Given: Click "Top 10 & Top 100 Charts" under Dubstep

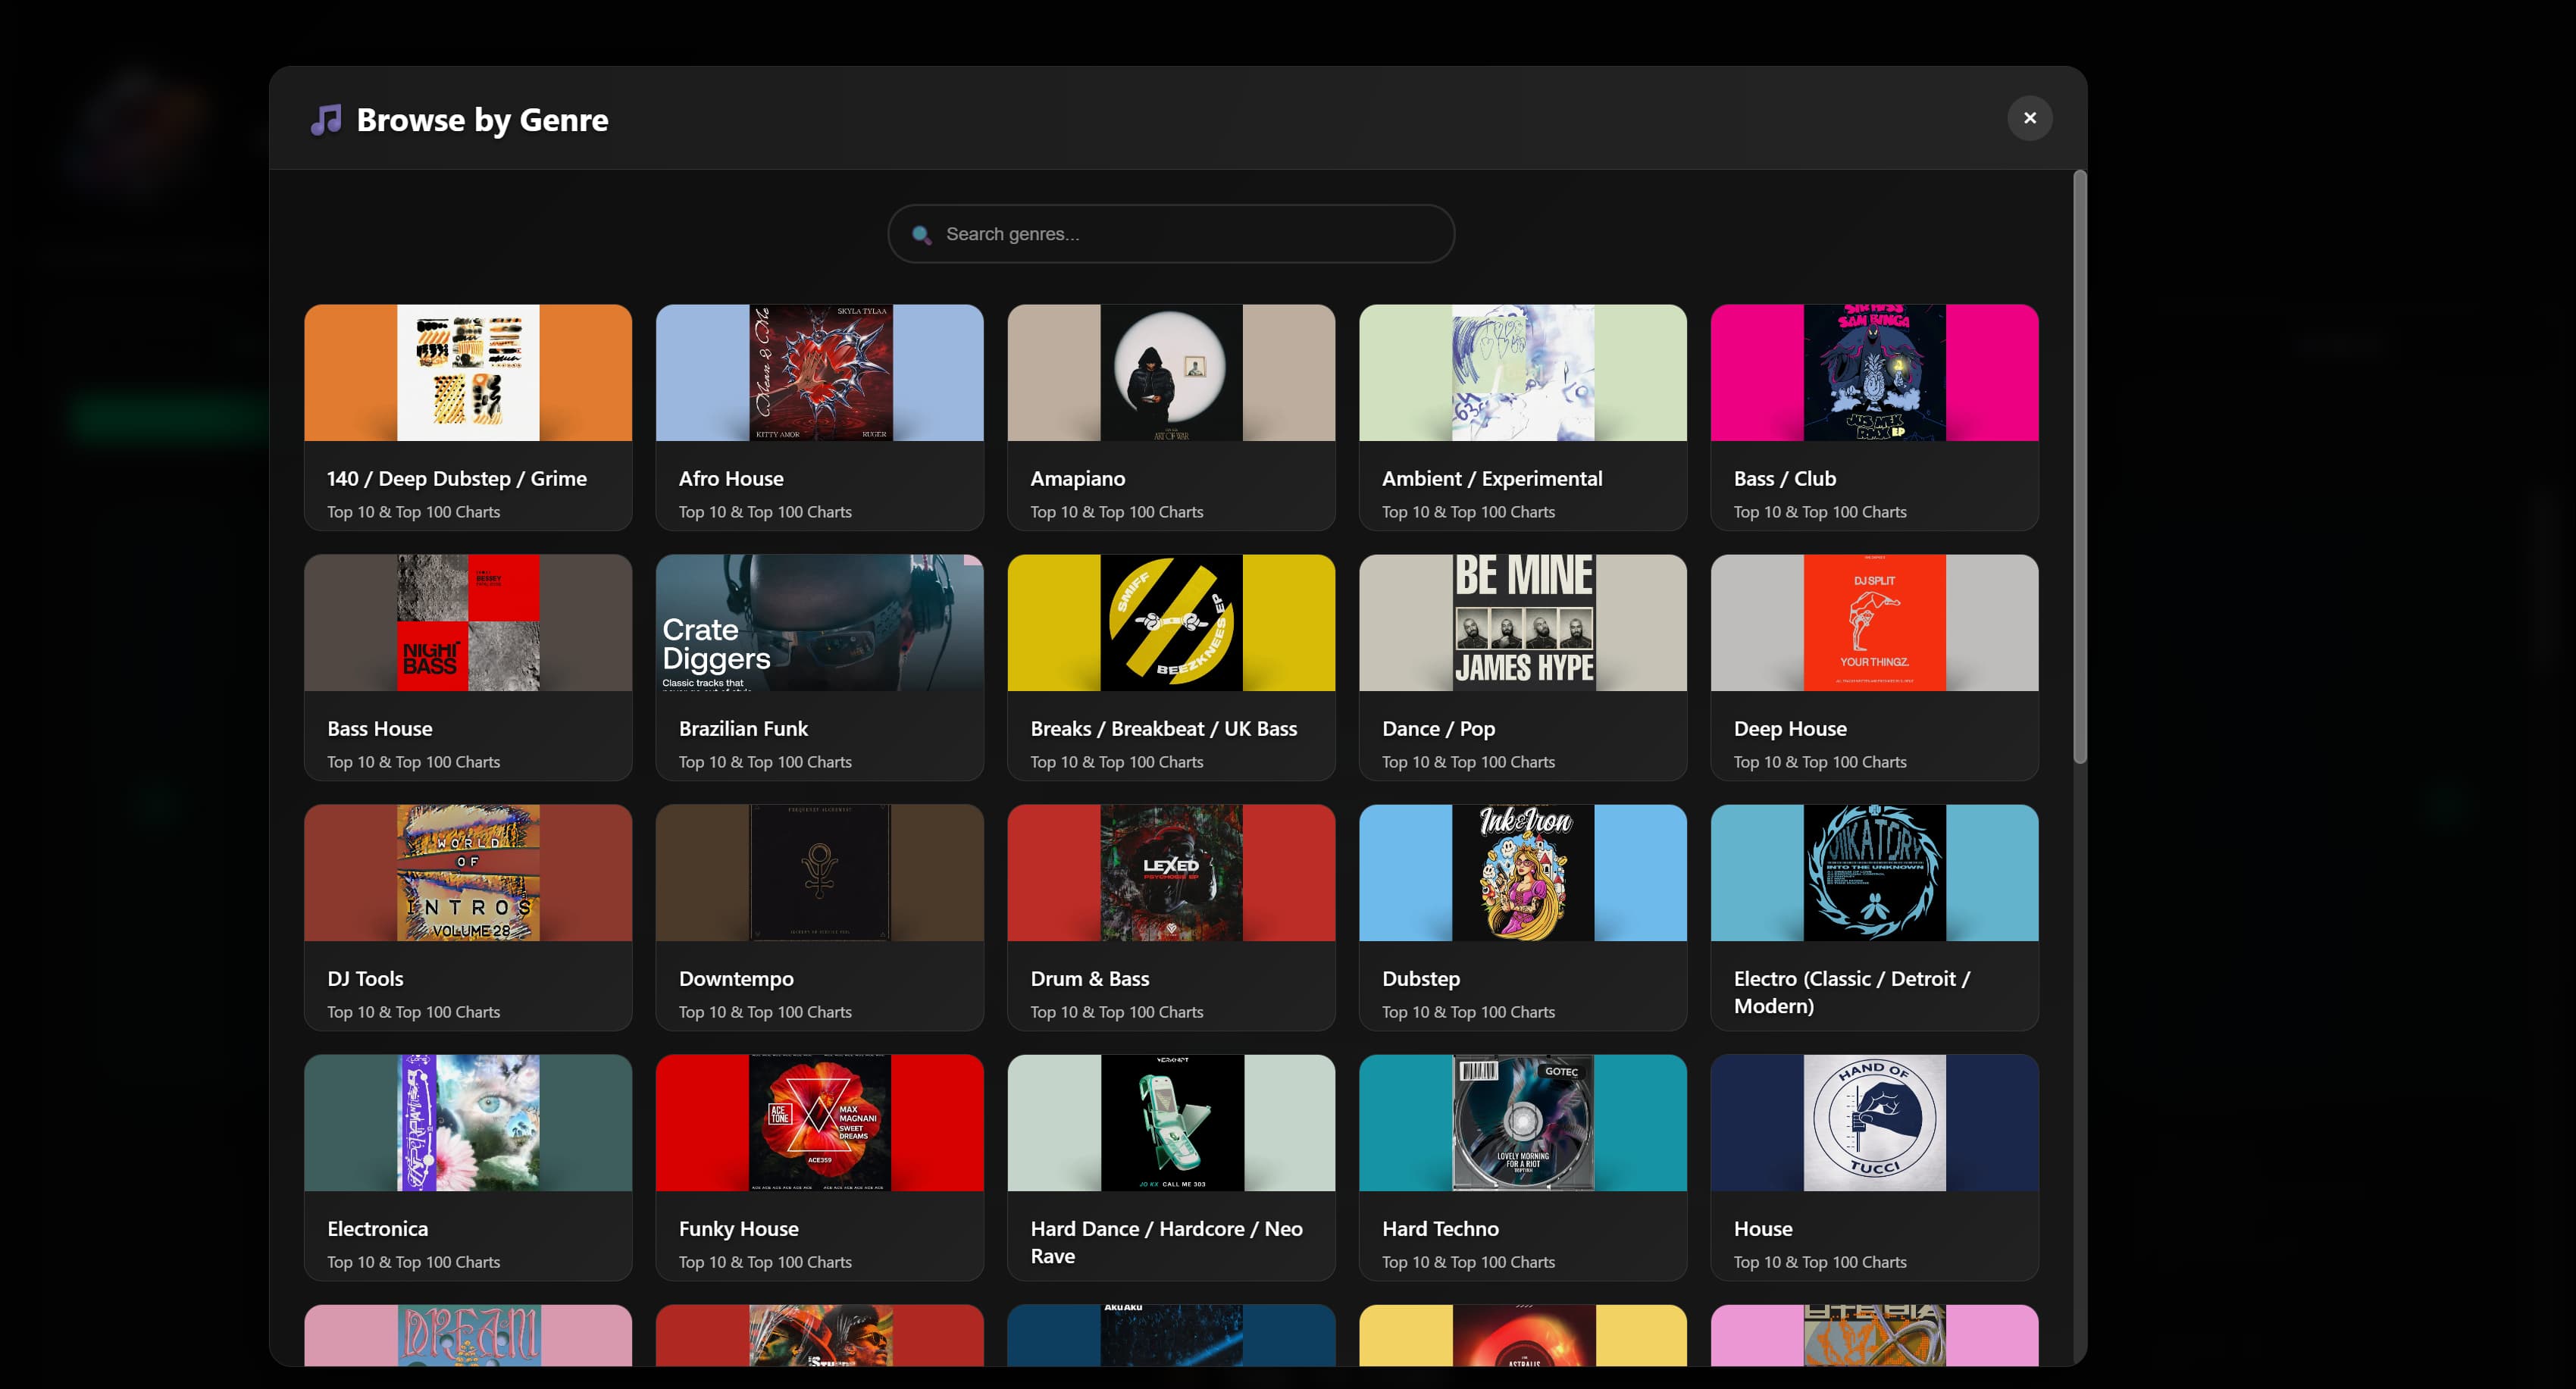Looking at the screenshot, I should tap(1468, 1012).
